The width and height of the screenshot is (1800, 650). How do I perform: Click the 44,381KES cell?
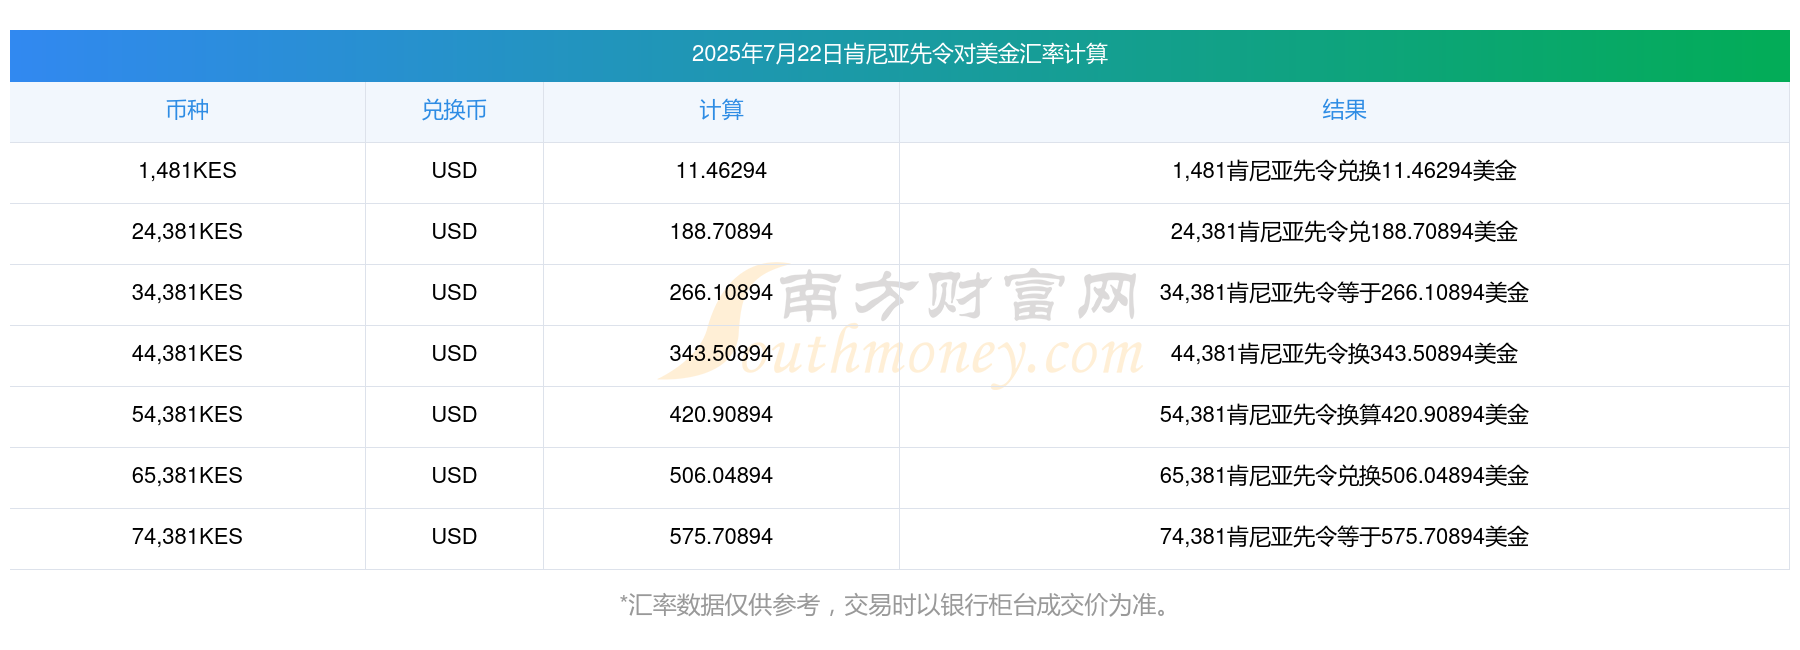(187, 354)
